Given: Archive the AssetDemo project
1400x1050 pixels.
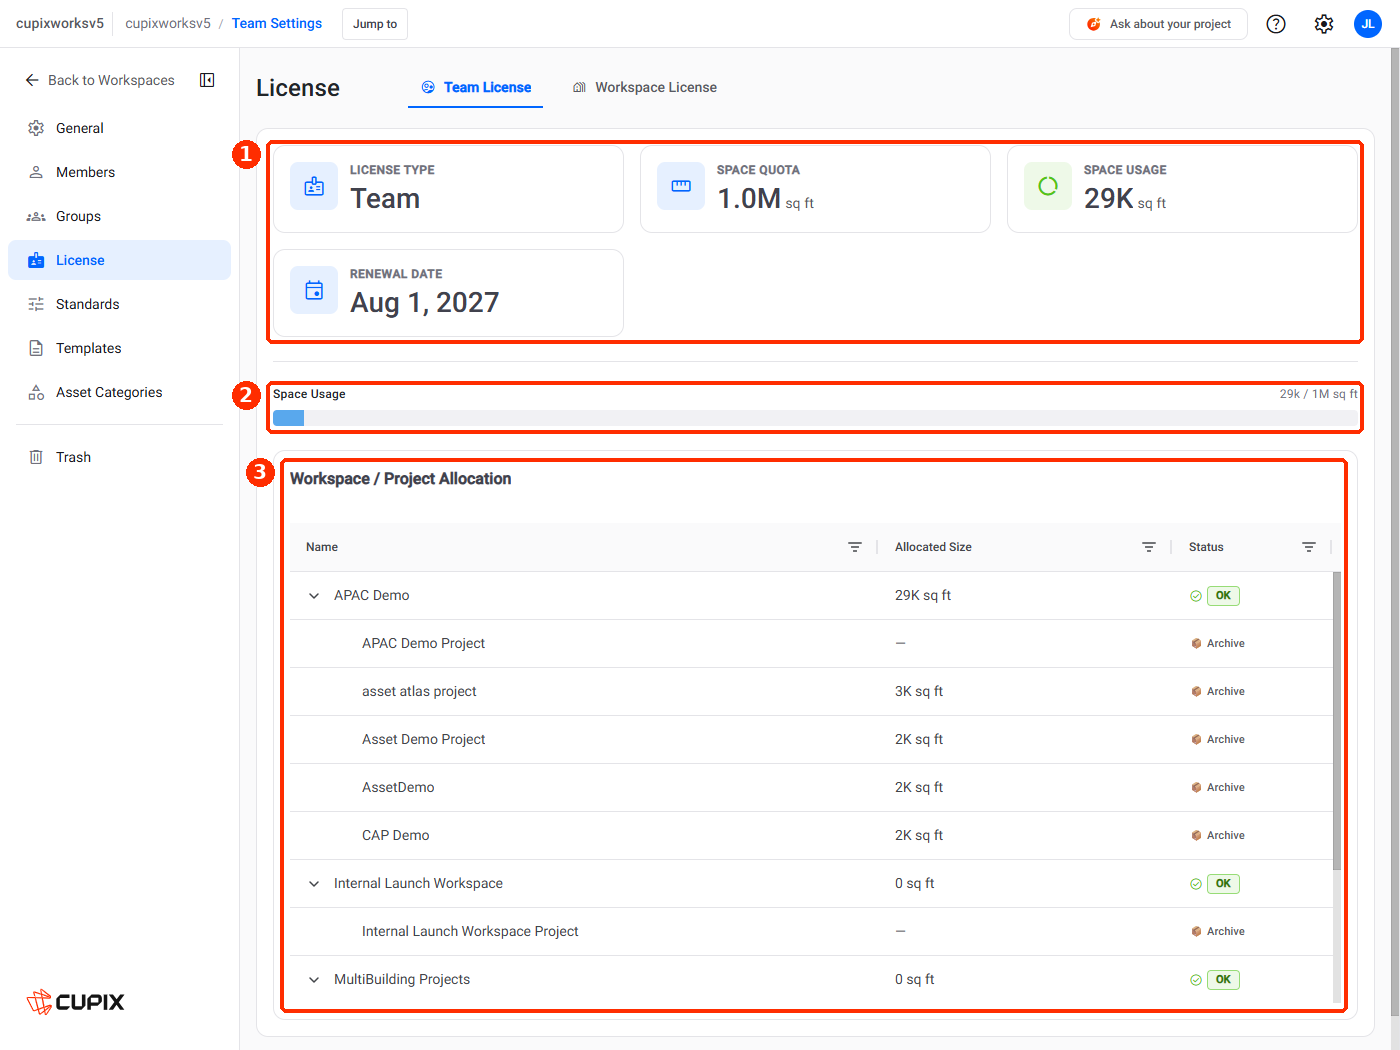Looking at the screenshot, I should (x=1218, y=787).
